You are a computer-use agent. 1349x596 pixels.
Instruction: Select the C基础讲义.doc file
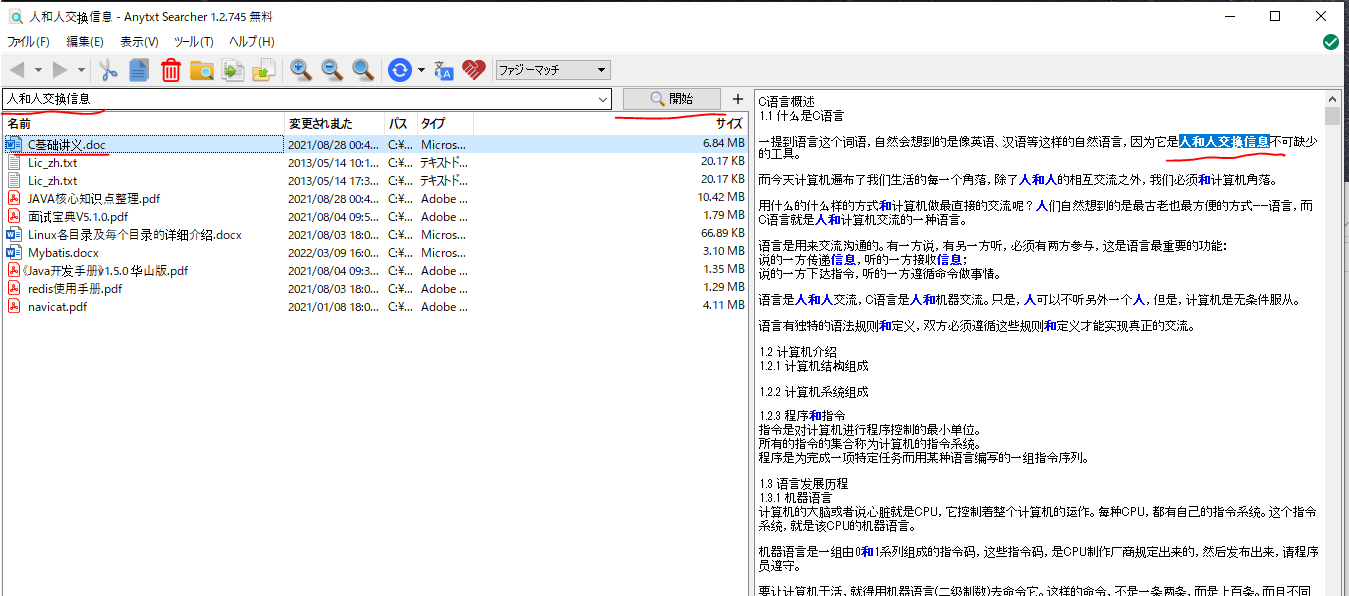tap(67, 144)
